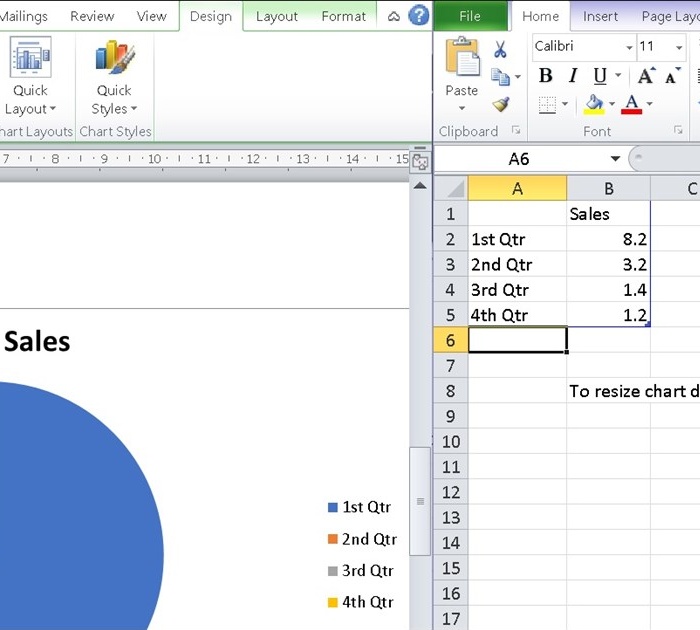700x630 pixels.
Task: Toggle Italic formatting in Excel
Action: [573, 76]
